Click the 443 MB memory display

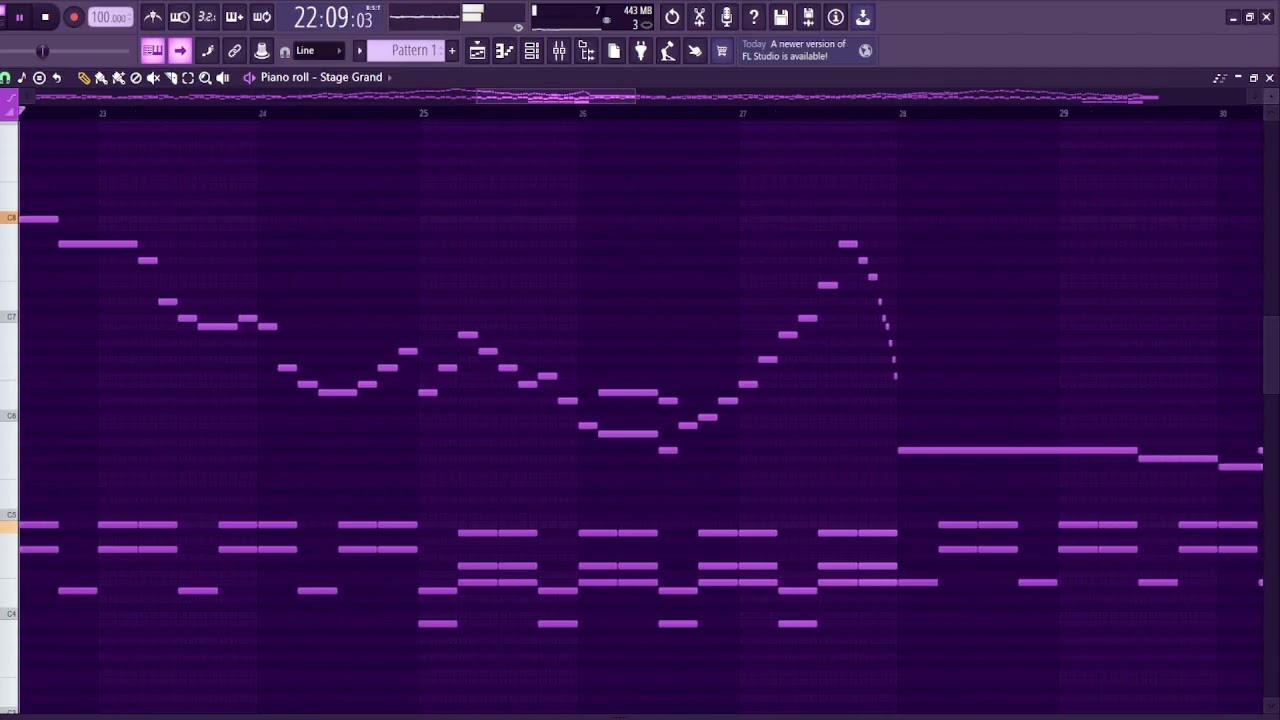pos(637,11)
